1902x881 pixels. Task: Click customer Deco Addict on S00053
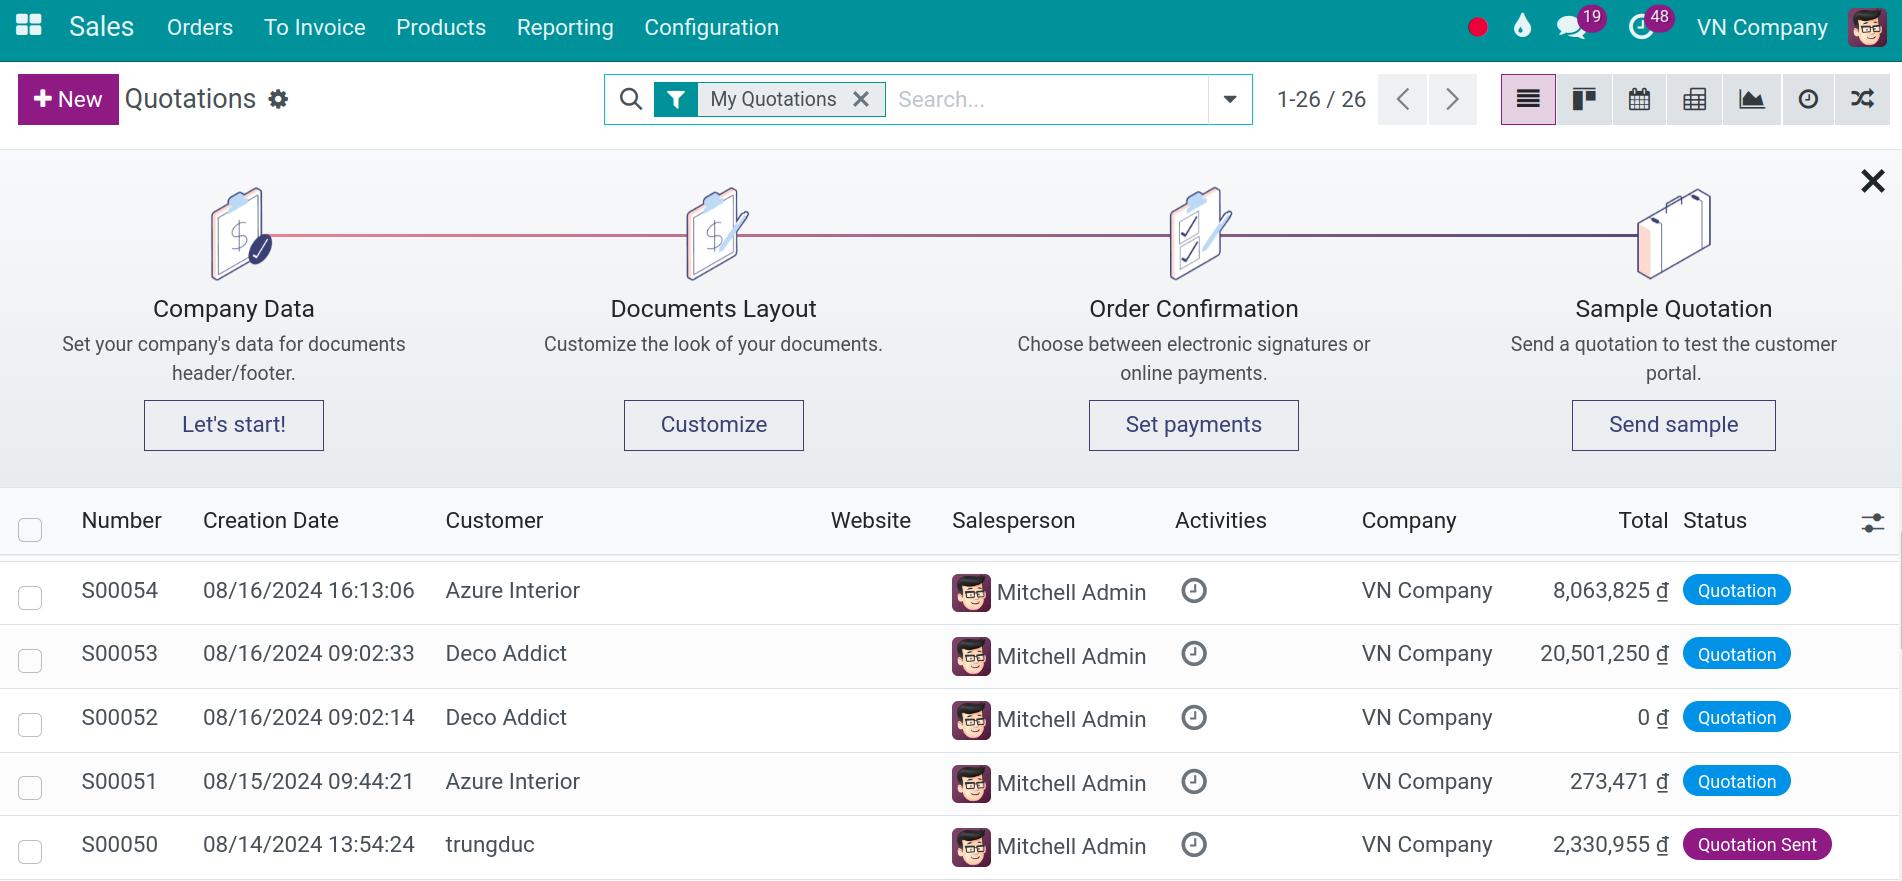506,654
